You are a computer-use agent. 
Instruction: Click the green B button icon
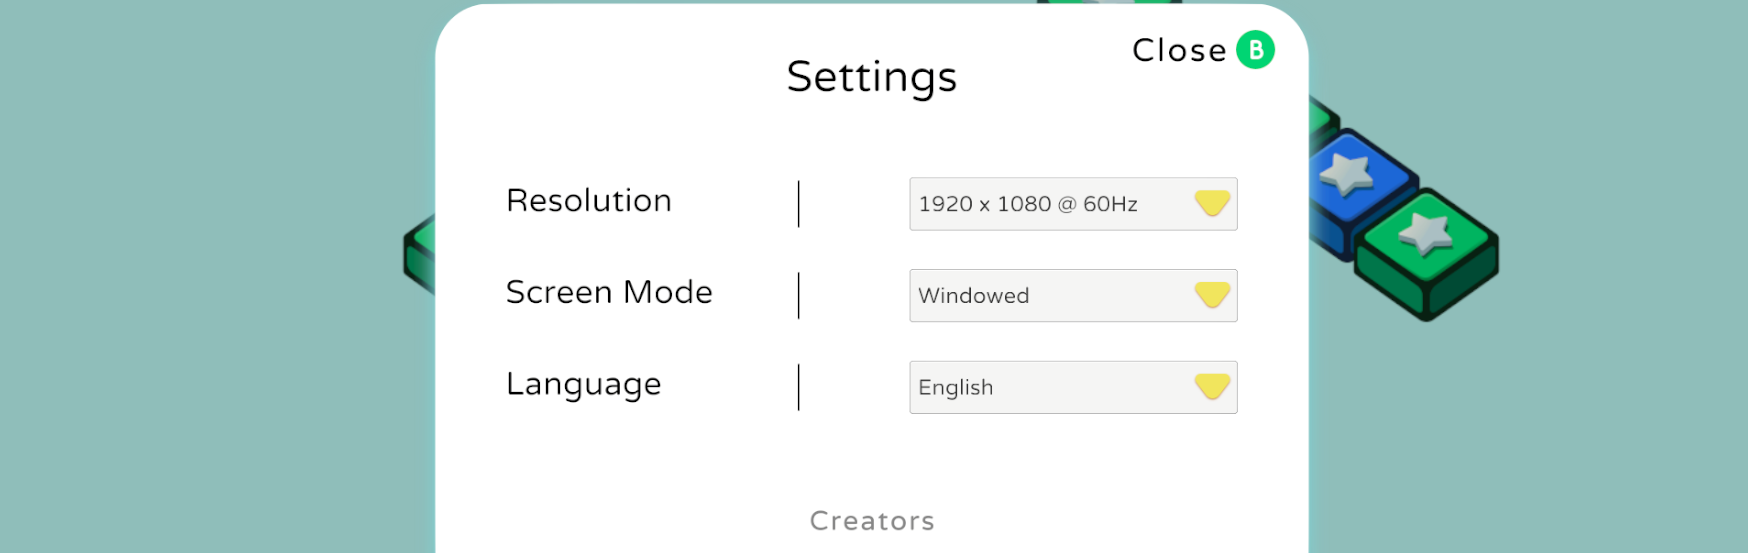coord(1255,50)
